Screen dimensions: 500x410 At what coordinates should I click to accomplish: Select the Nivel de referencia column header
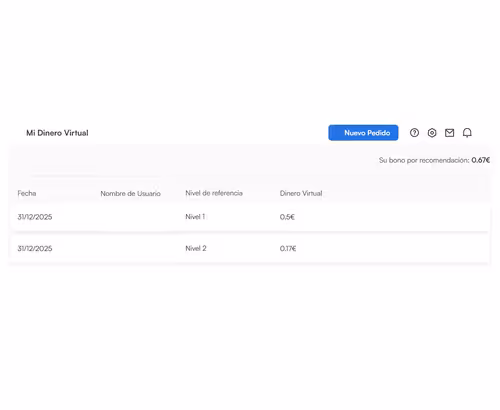coord(214,193)
